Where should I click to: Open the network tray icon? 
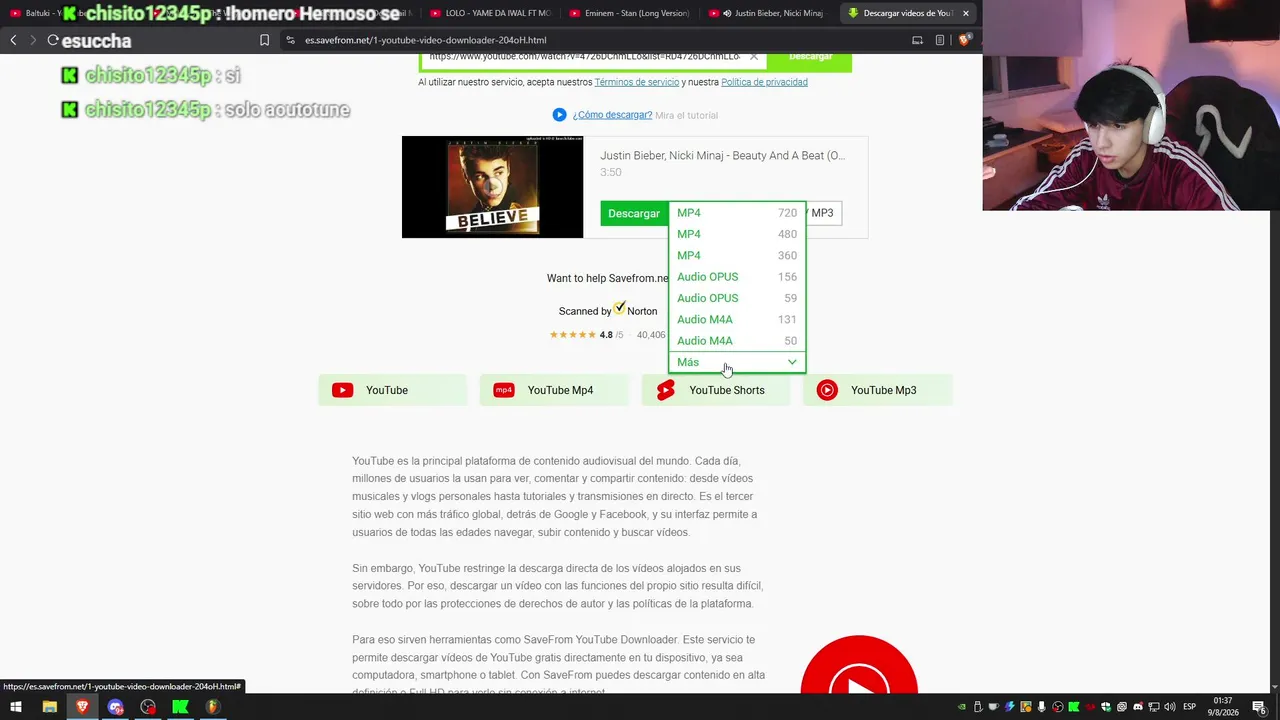[1154, 707]
